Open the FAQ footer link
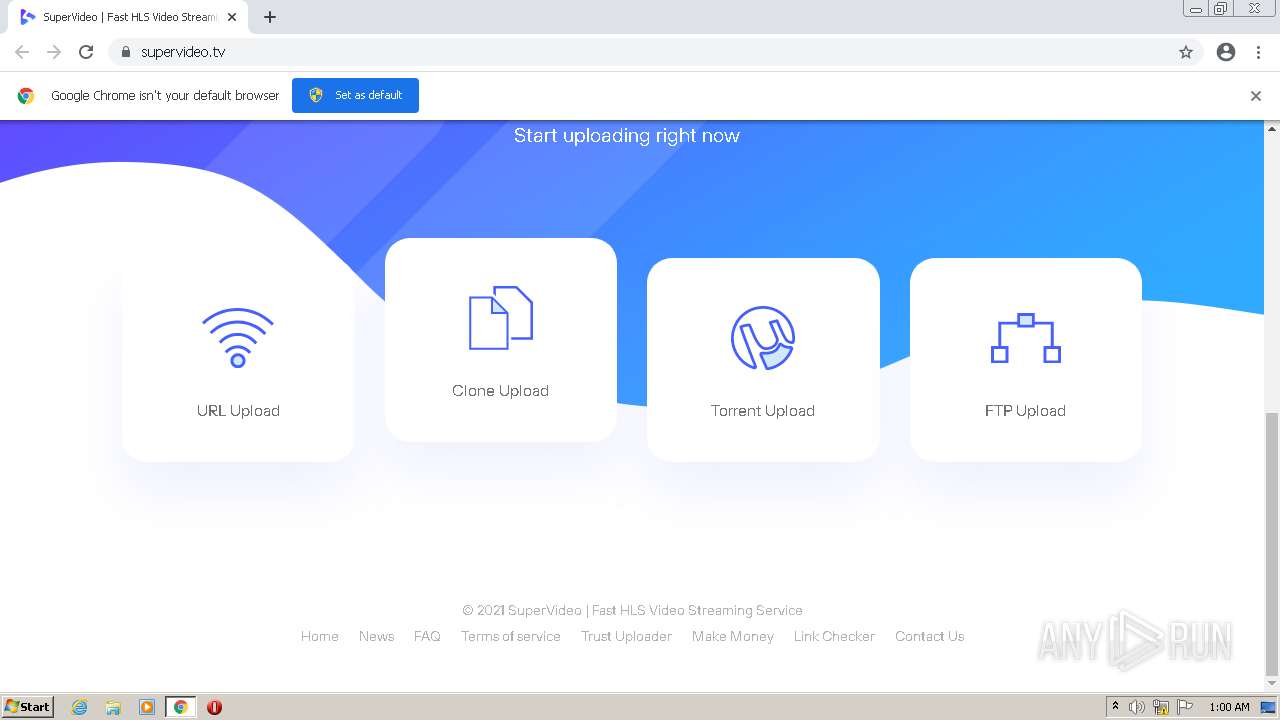Viewport: 1280px width, 720px height. click(427, 636)
